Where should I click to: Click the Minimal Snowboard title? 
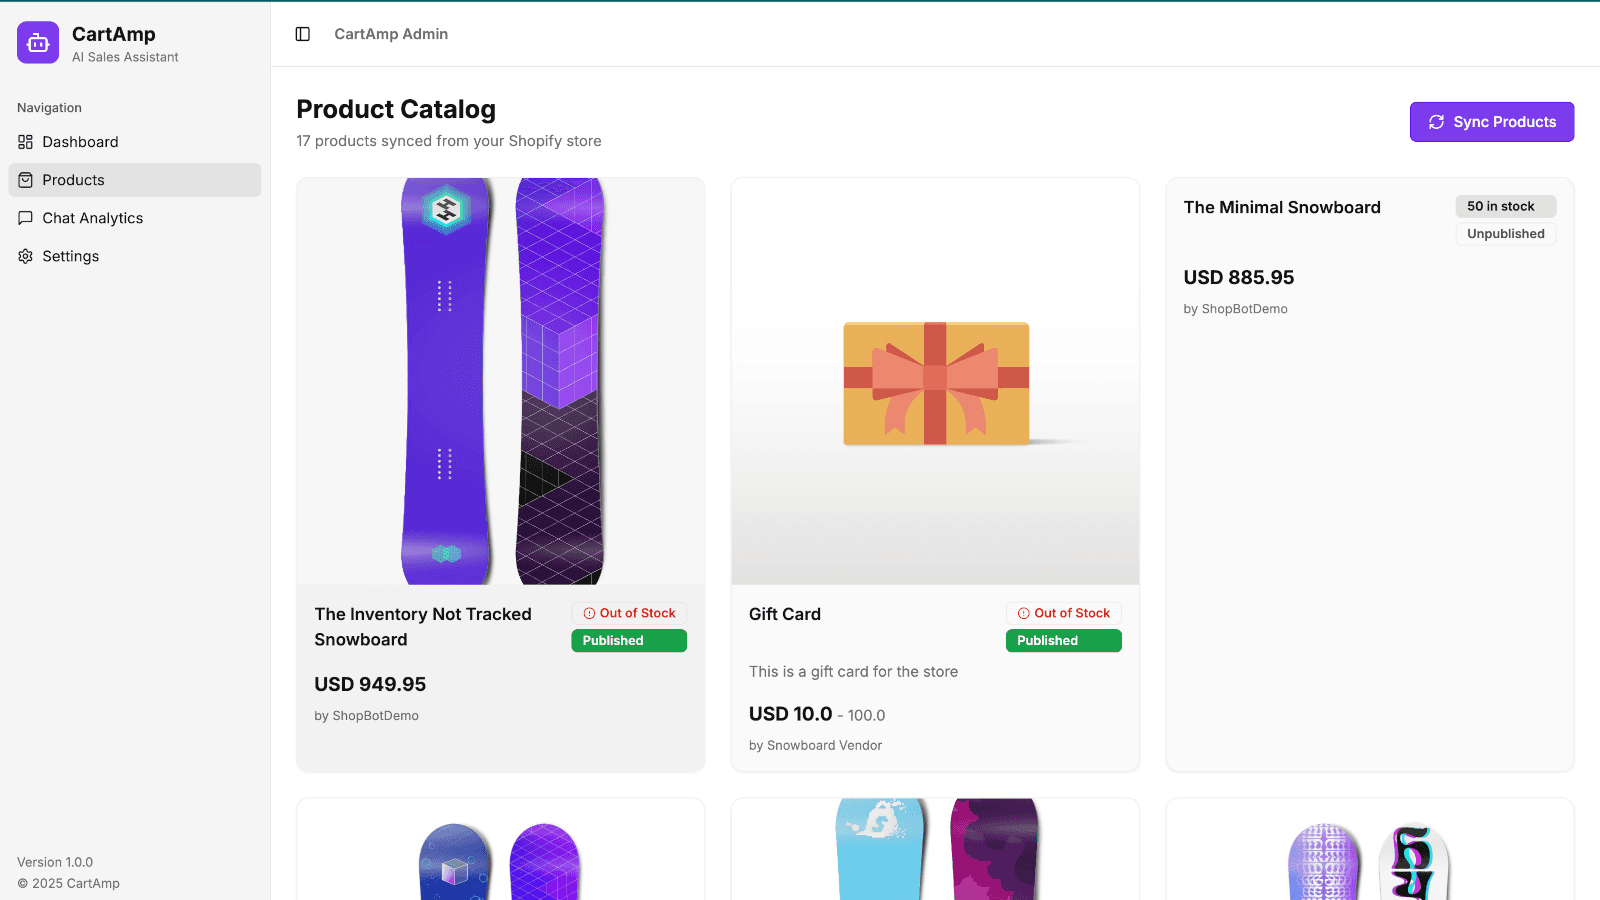[1282, 207]
